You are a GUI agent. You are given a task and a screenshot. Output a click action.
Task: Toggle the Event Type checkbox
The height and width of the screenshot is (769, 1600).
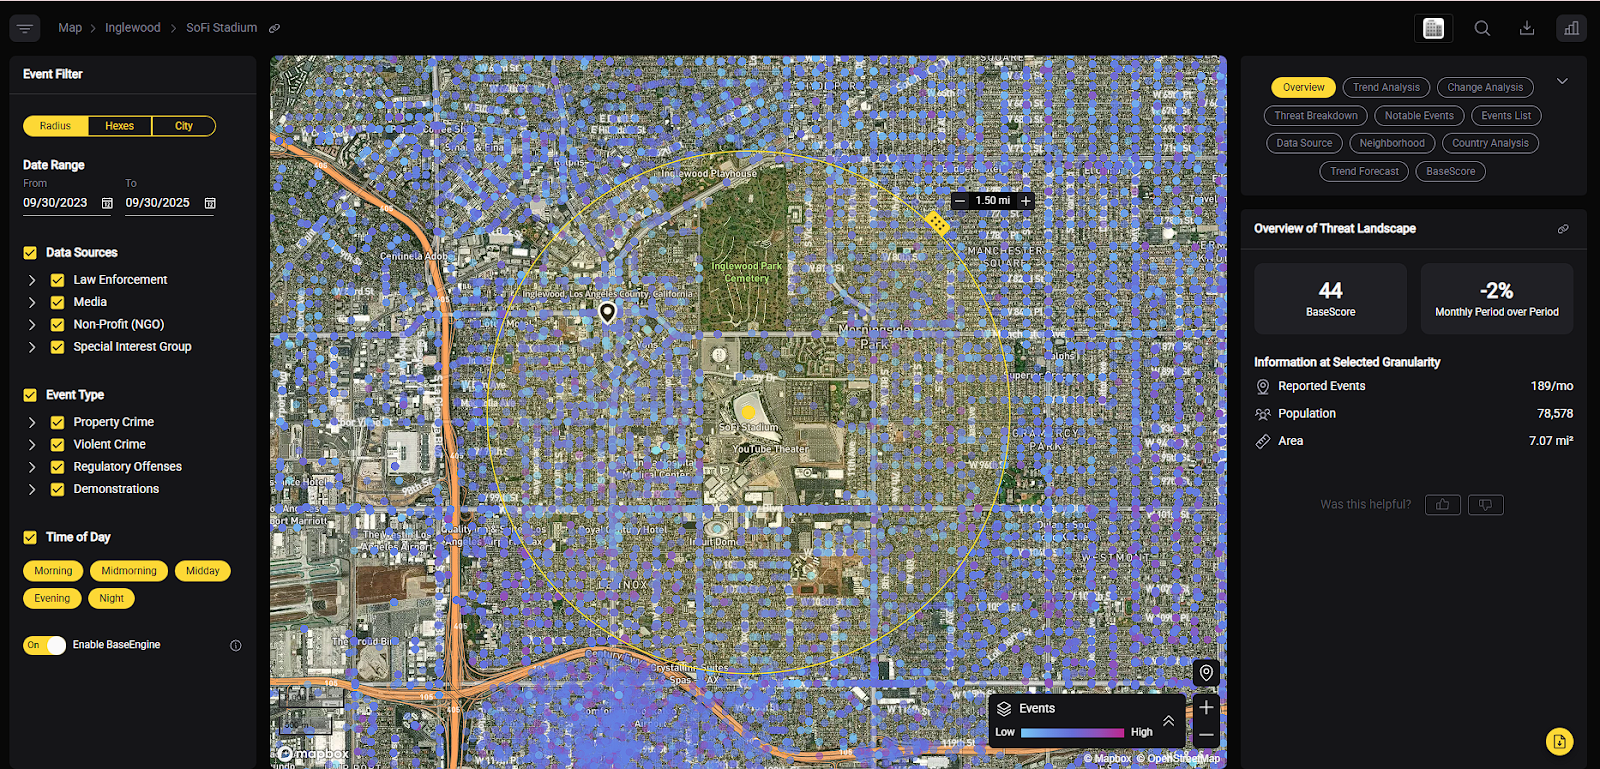coord(30,395)
